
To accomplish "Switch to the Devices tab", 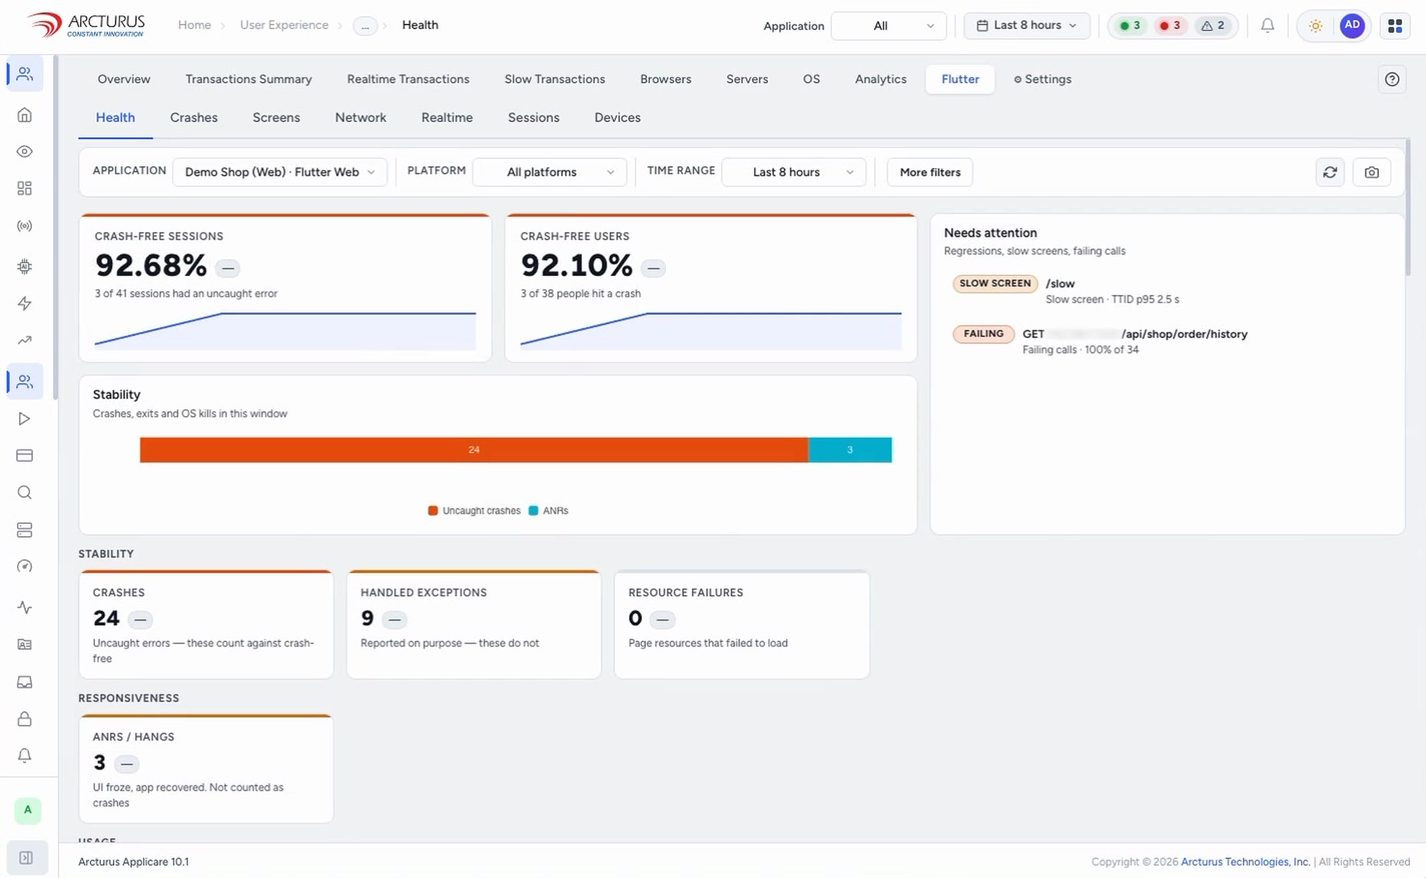I will [x=617, y=118].
